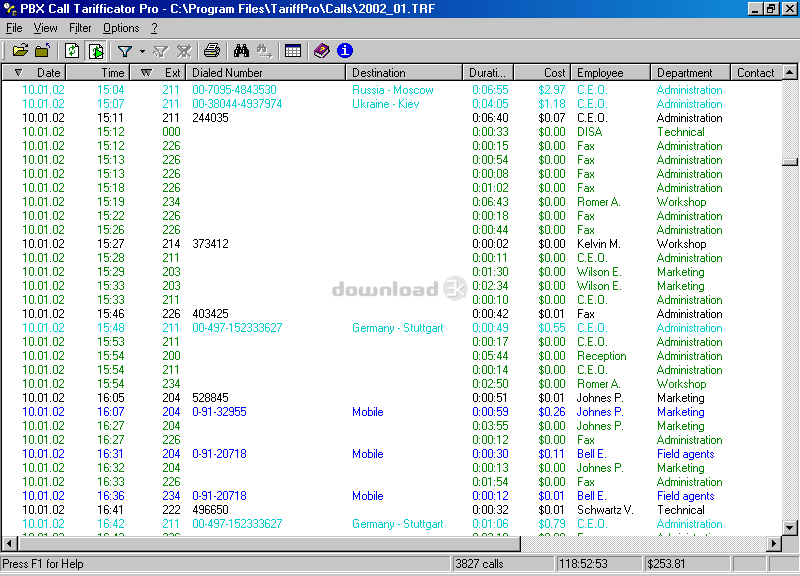800x576 pixels.
Task: Click the crossed-out funnel remove filter icon
Action: 184,51
